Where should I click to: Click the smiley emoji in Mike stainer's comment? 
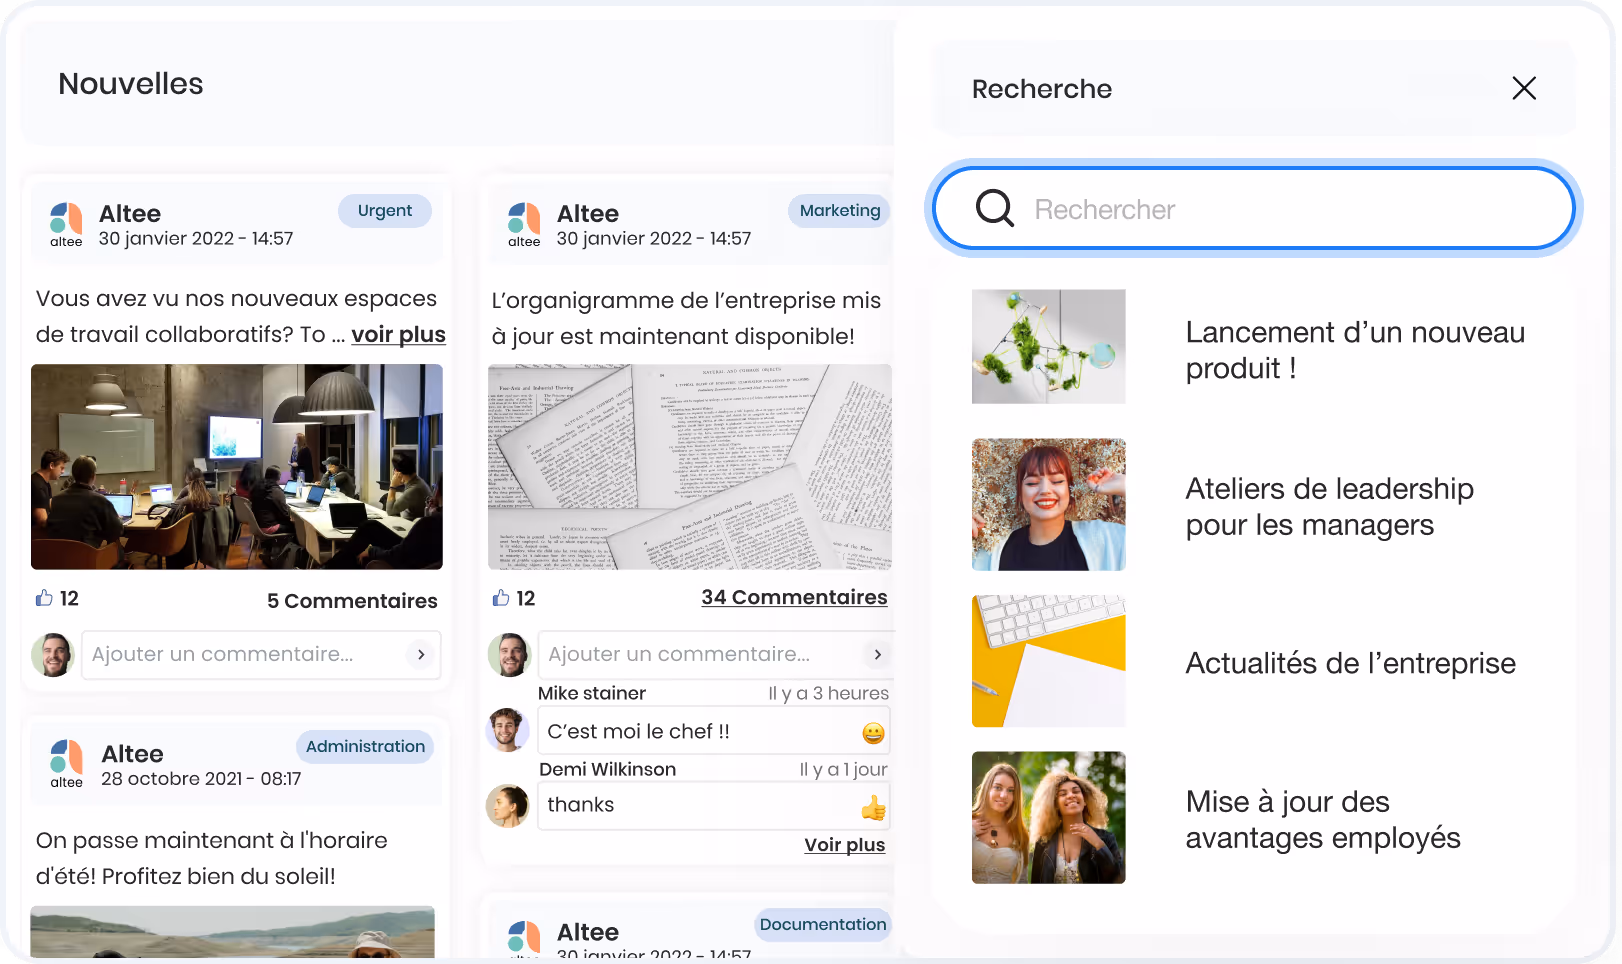click(x=873, y=733)
